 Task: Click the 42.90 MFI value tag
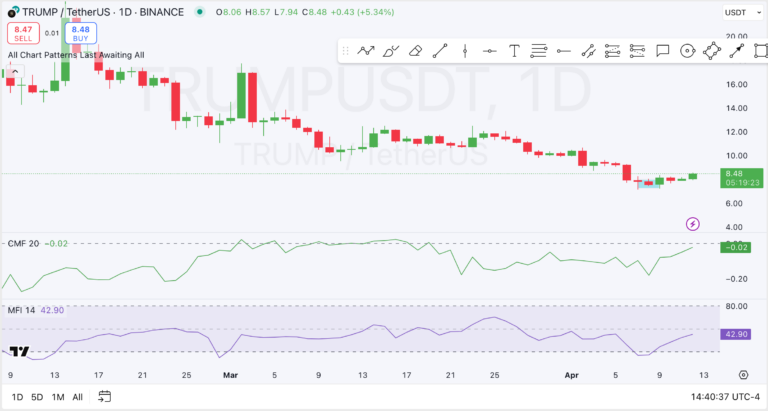[736, 334]
